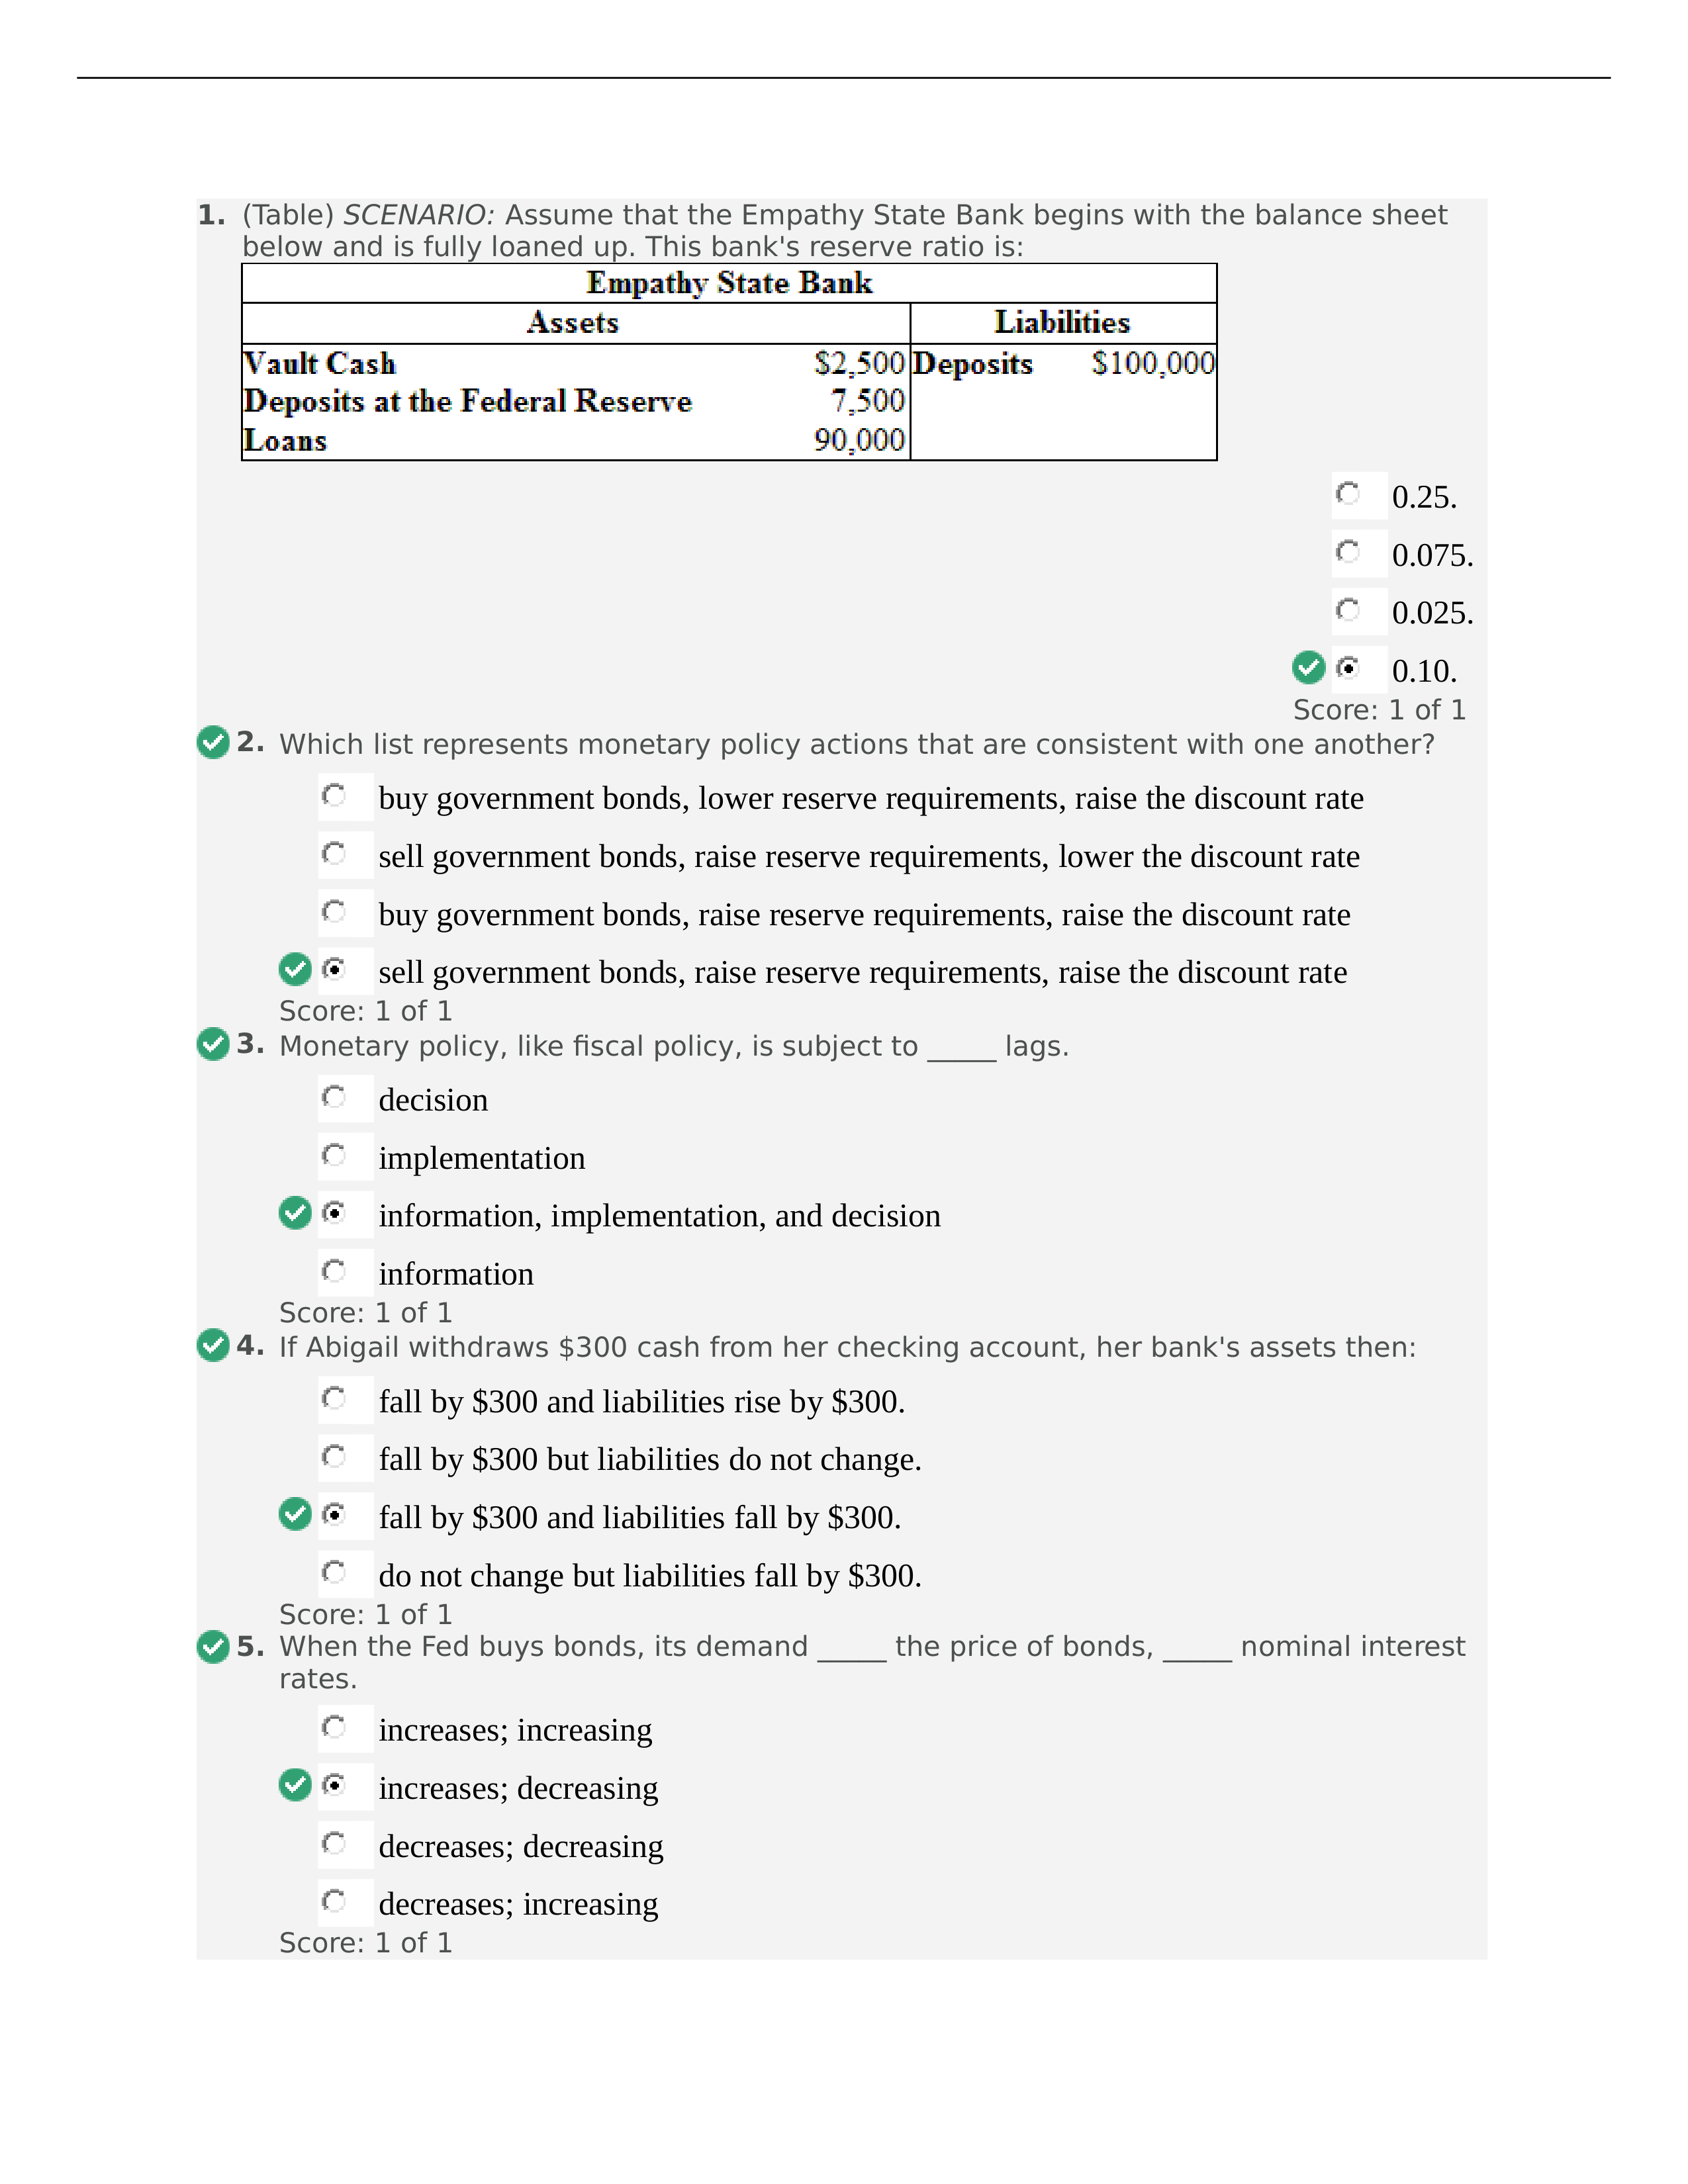Click the question 3 lags prompt
Screen dimensions: 1688x2184
click(x=674, y=1046)
